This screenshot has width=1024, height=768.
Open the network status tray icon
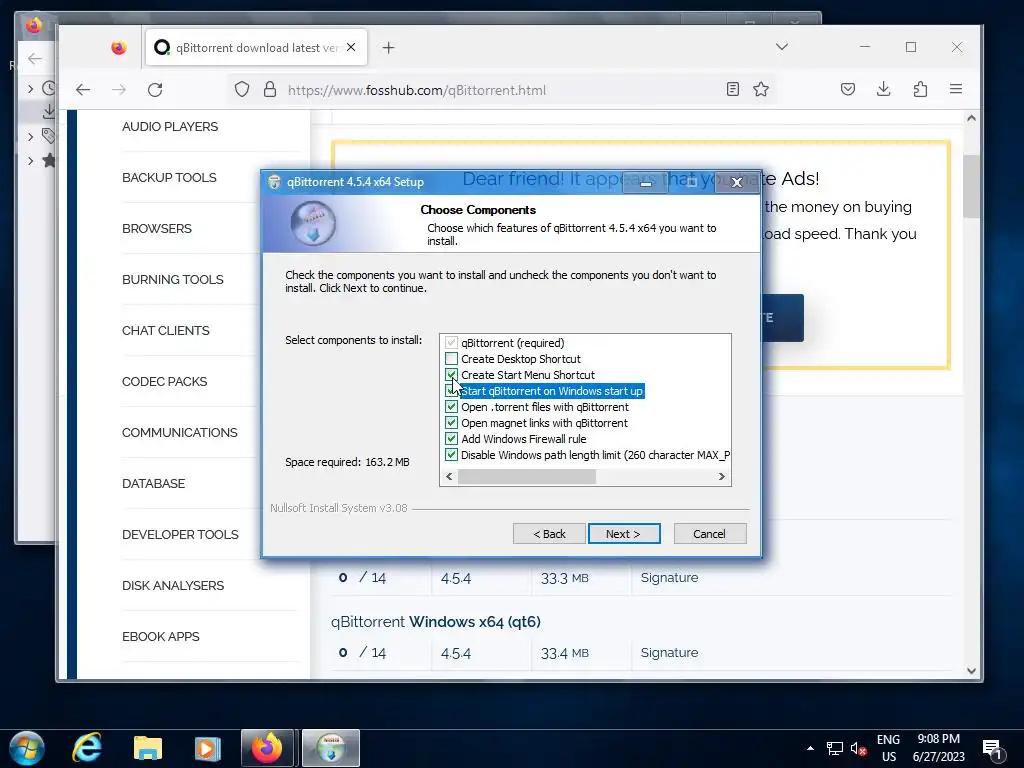pos(835,748)
